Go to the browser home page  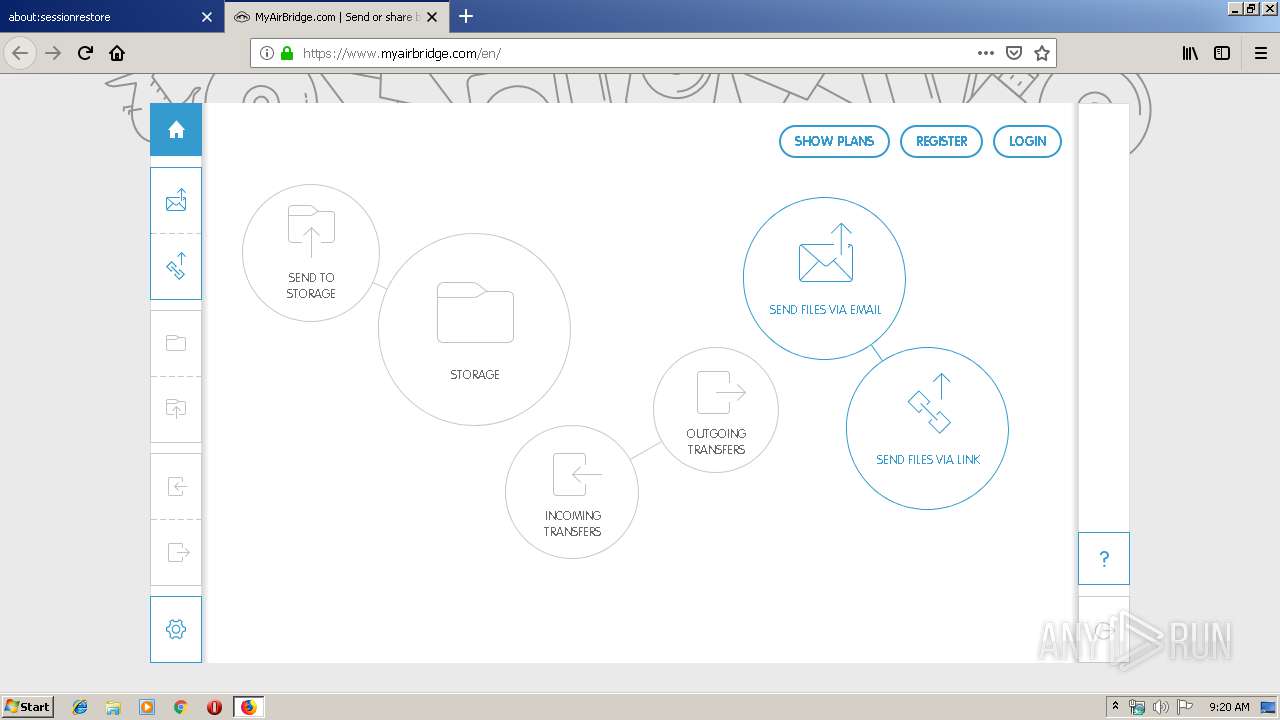(117, 53)
